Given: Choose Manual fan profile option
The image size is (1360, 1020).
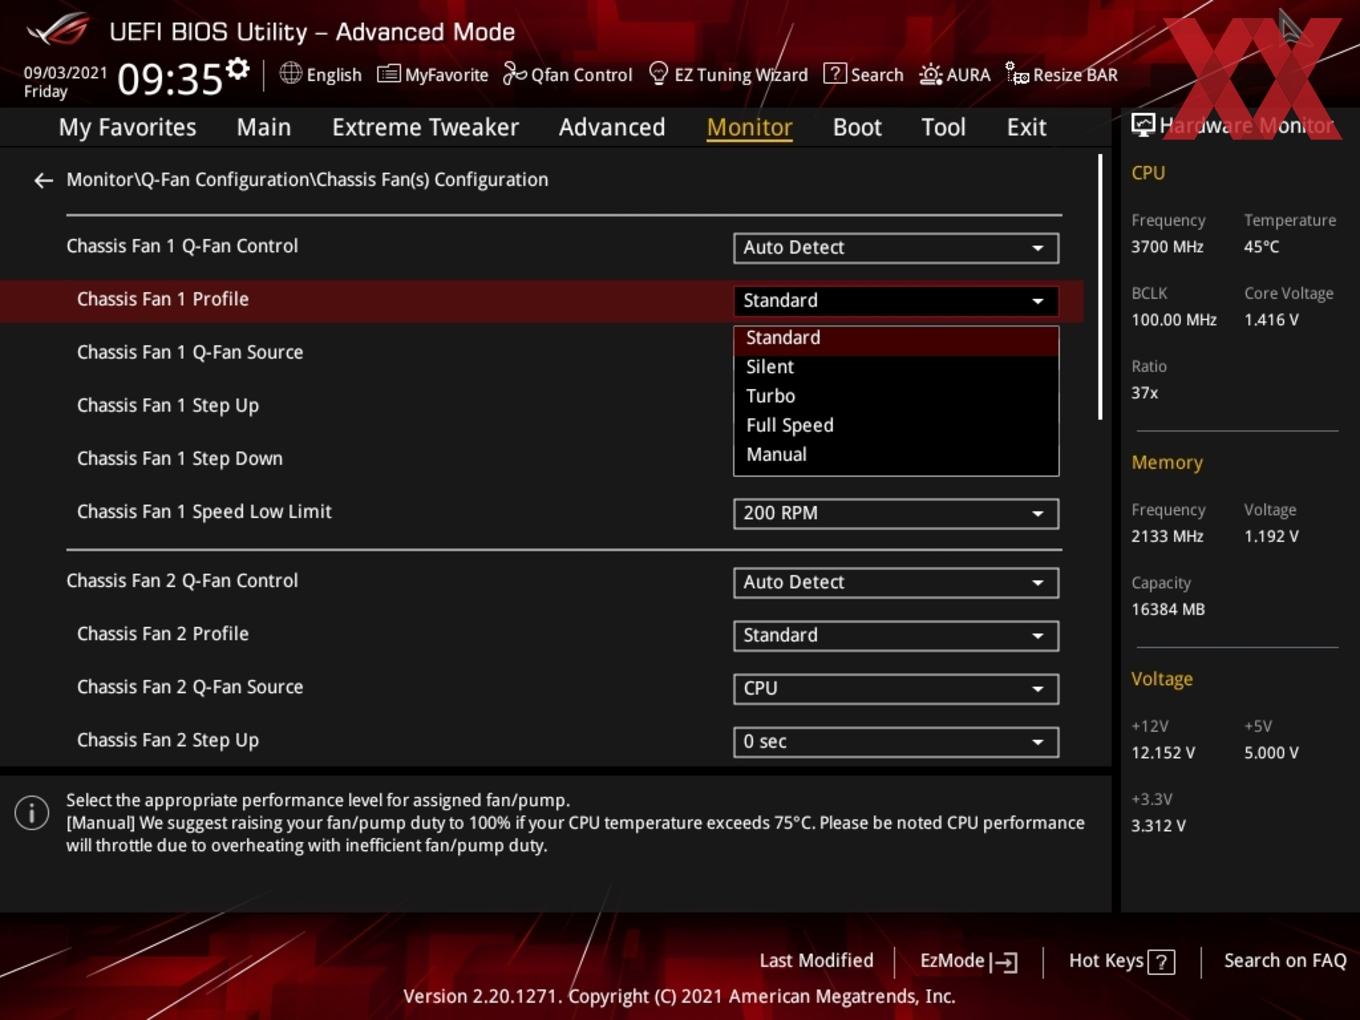Looking at the screenshot, I should point(896,454).
